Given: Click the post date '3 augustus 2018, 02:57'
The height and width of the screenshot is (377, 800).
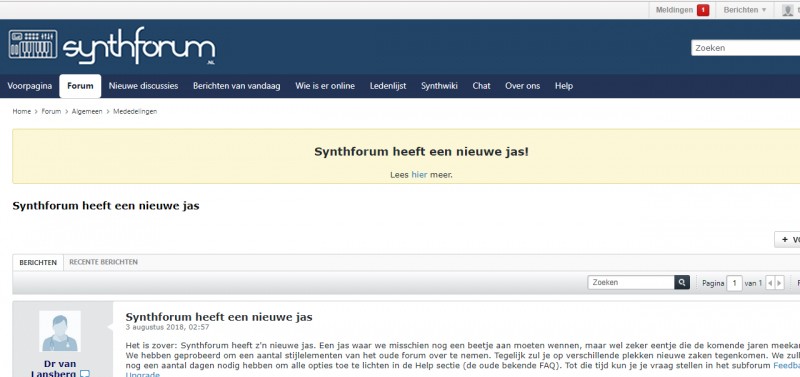Looking at the screenshot, I should (x=167, y=327).
